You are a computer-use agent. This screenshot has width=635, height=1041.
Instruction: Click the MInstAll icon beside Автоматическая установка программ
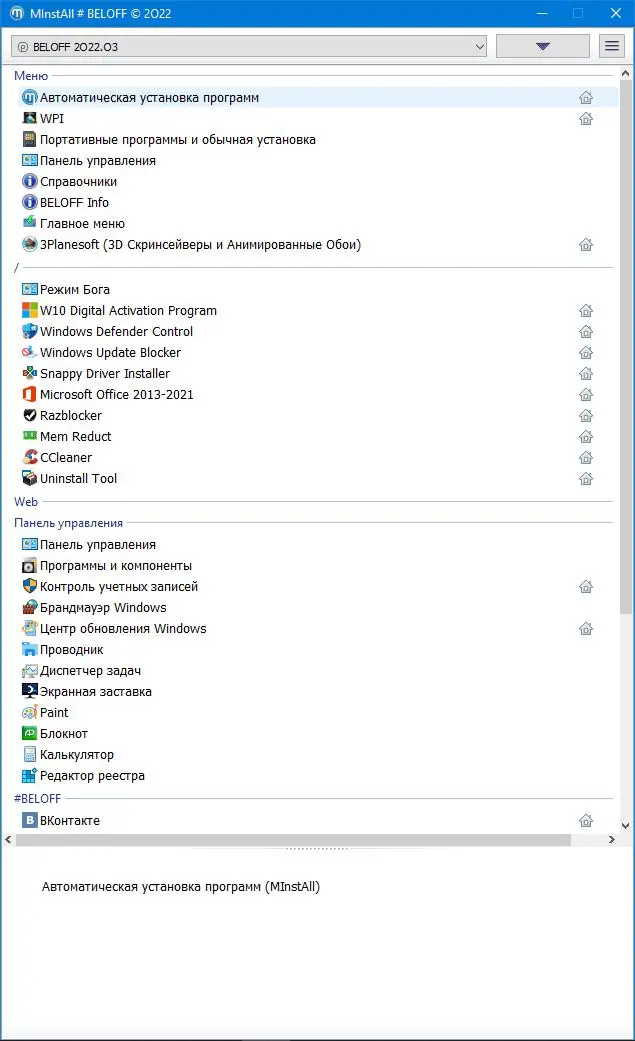click(29, 98)
